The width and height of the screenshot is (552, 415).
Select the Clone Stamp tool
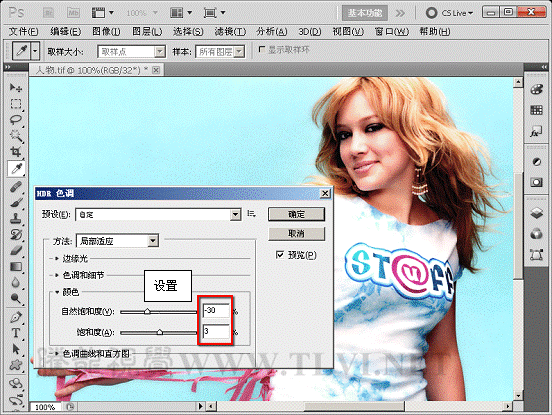pos(16,219)
